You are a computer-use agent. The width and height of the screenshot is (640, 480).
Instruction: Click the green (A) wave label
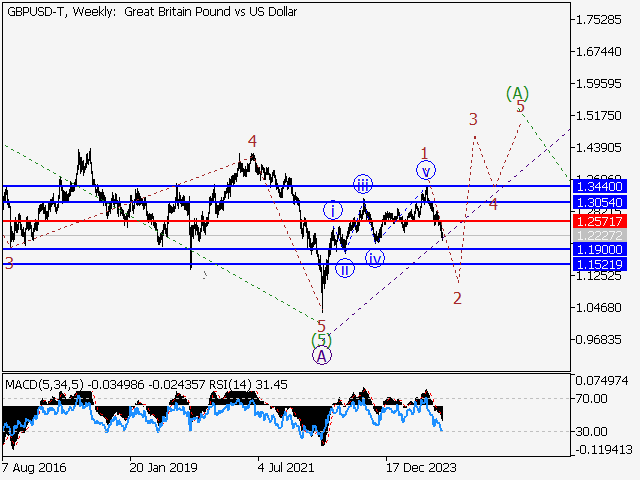[516, 93]
